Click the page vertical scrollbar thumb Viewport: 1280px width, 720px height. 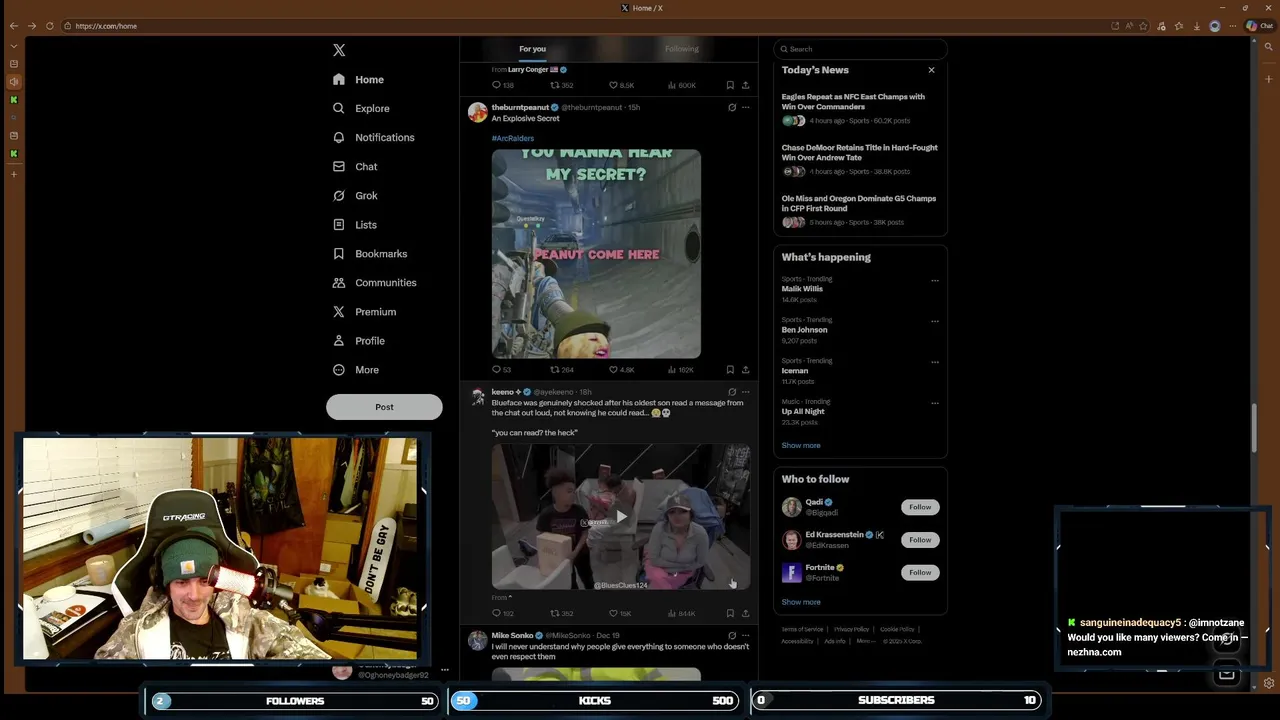click(1255, 428)
